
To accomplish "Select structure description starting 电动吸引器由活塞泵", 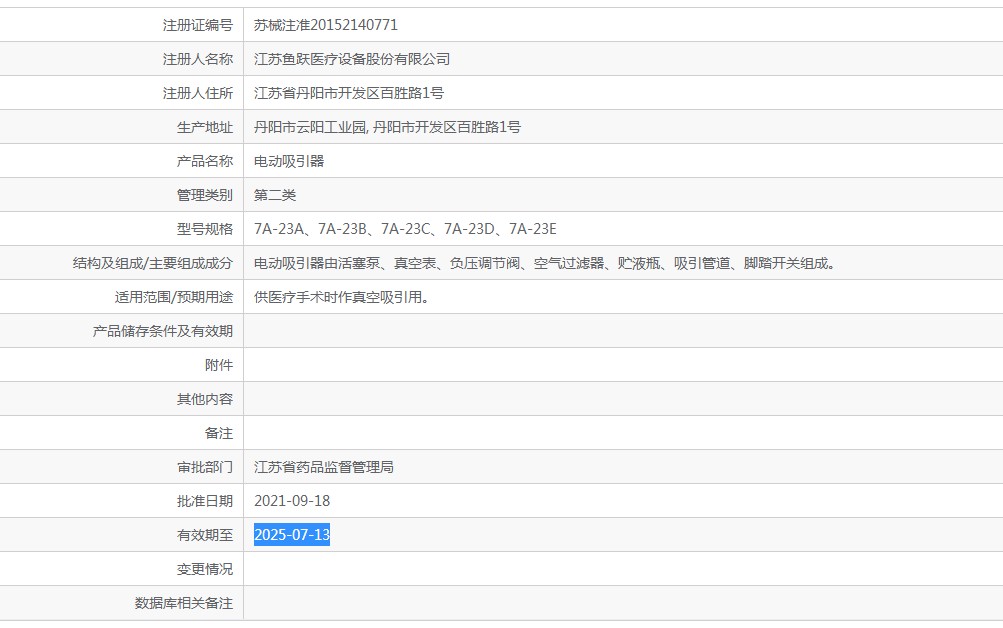I will click(x=546, y=263).
